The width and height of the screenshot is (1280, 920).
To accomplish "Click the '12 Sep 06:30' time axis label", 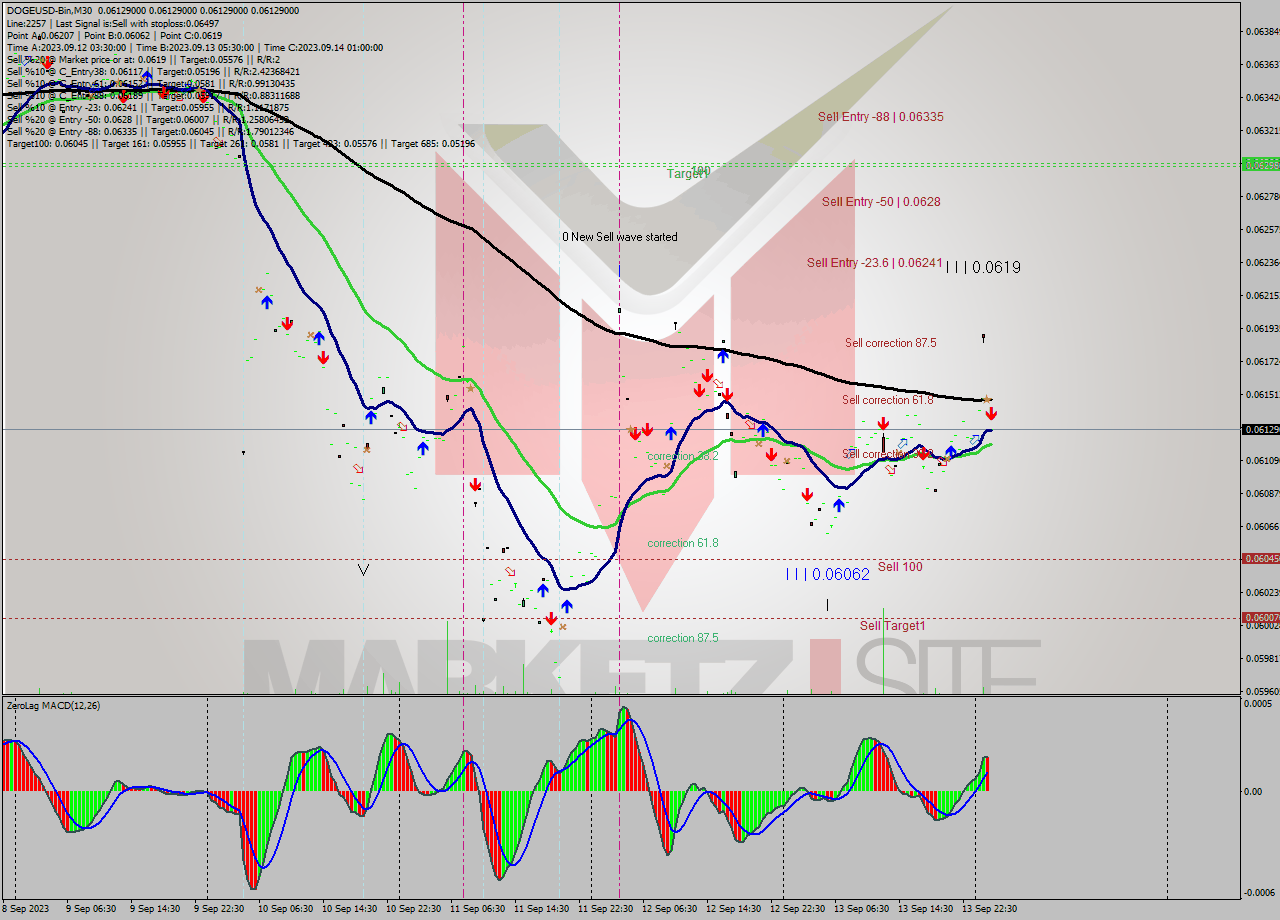I will 669,909.
